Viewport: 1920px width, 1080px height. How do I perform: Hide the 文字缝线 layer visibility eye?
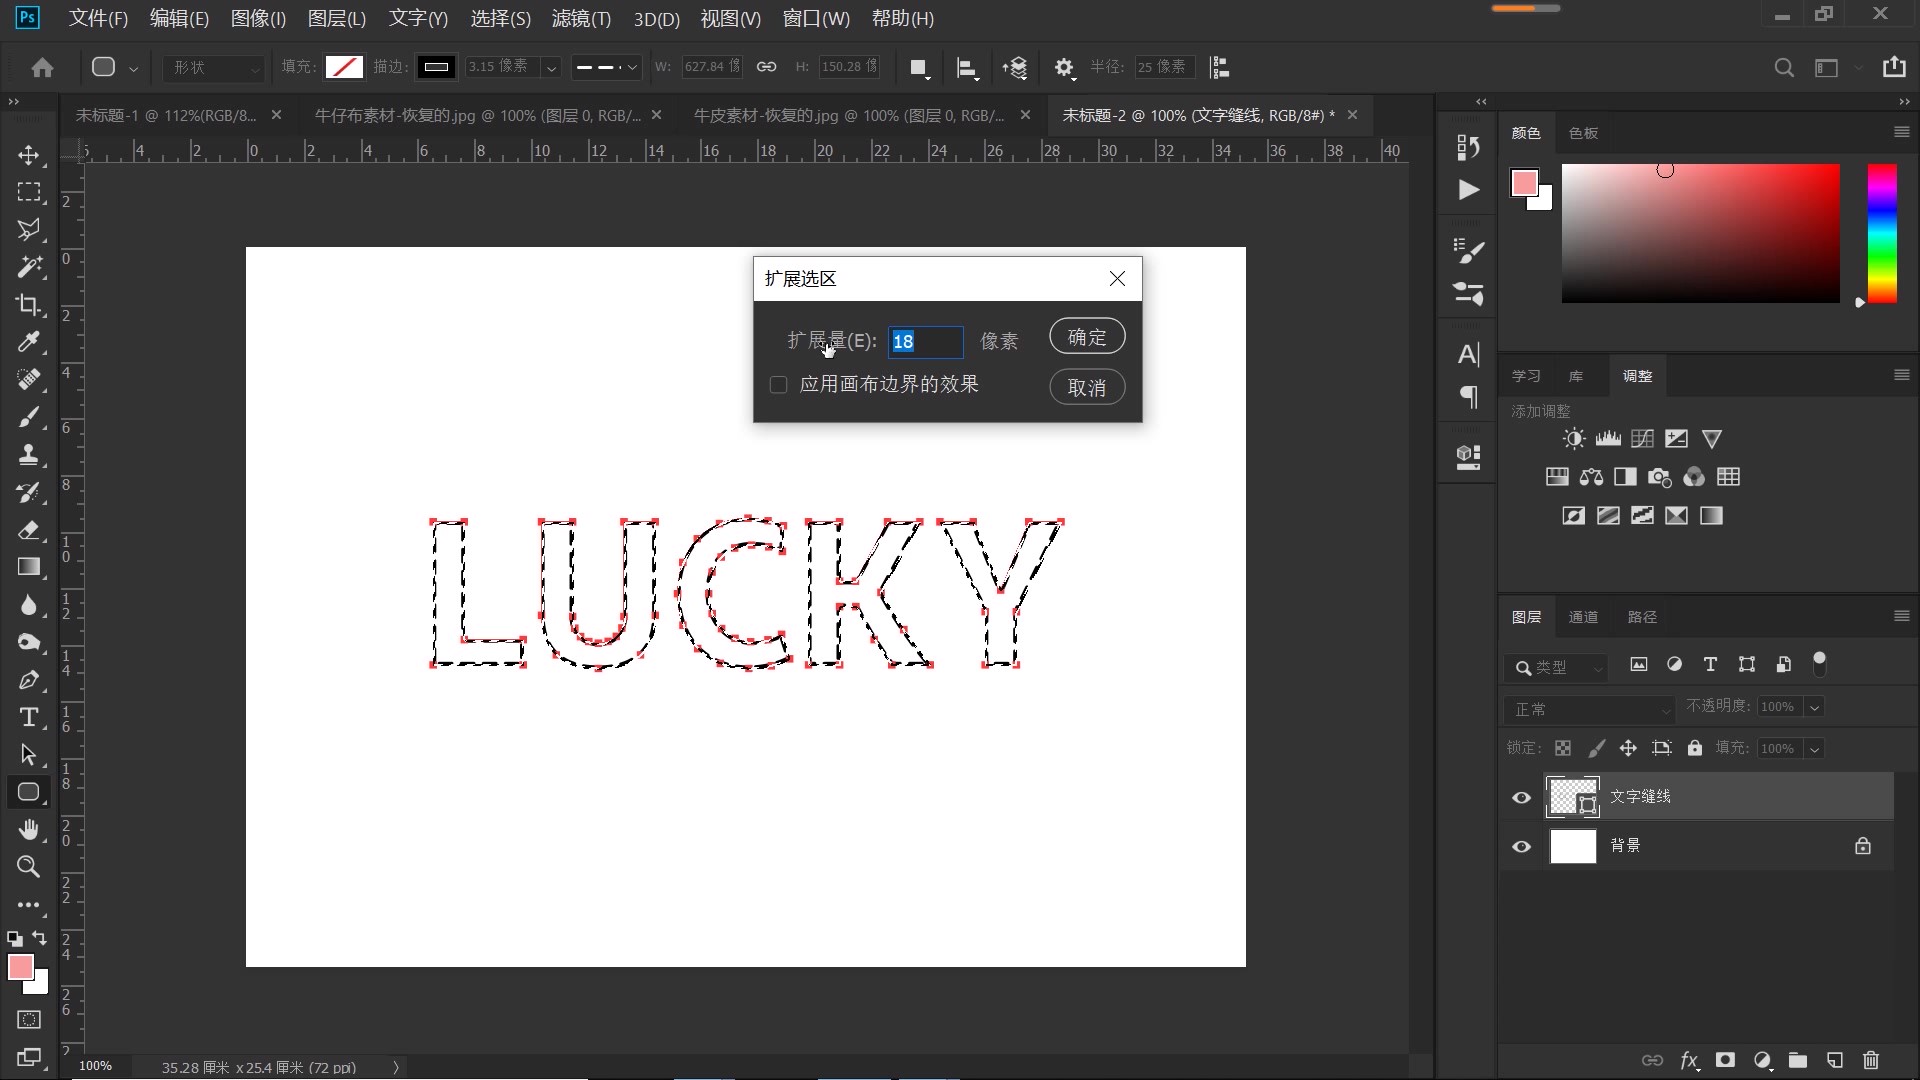coord(1521,797)
